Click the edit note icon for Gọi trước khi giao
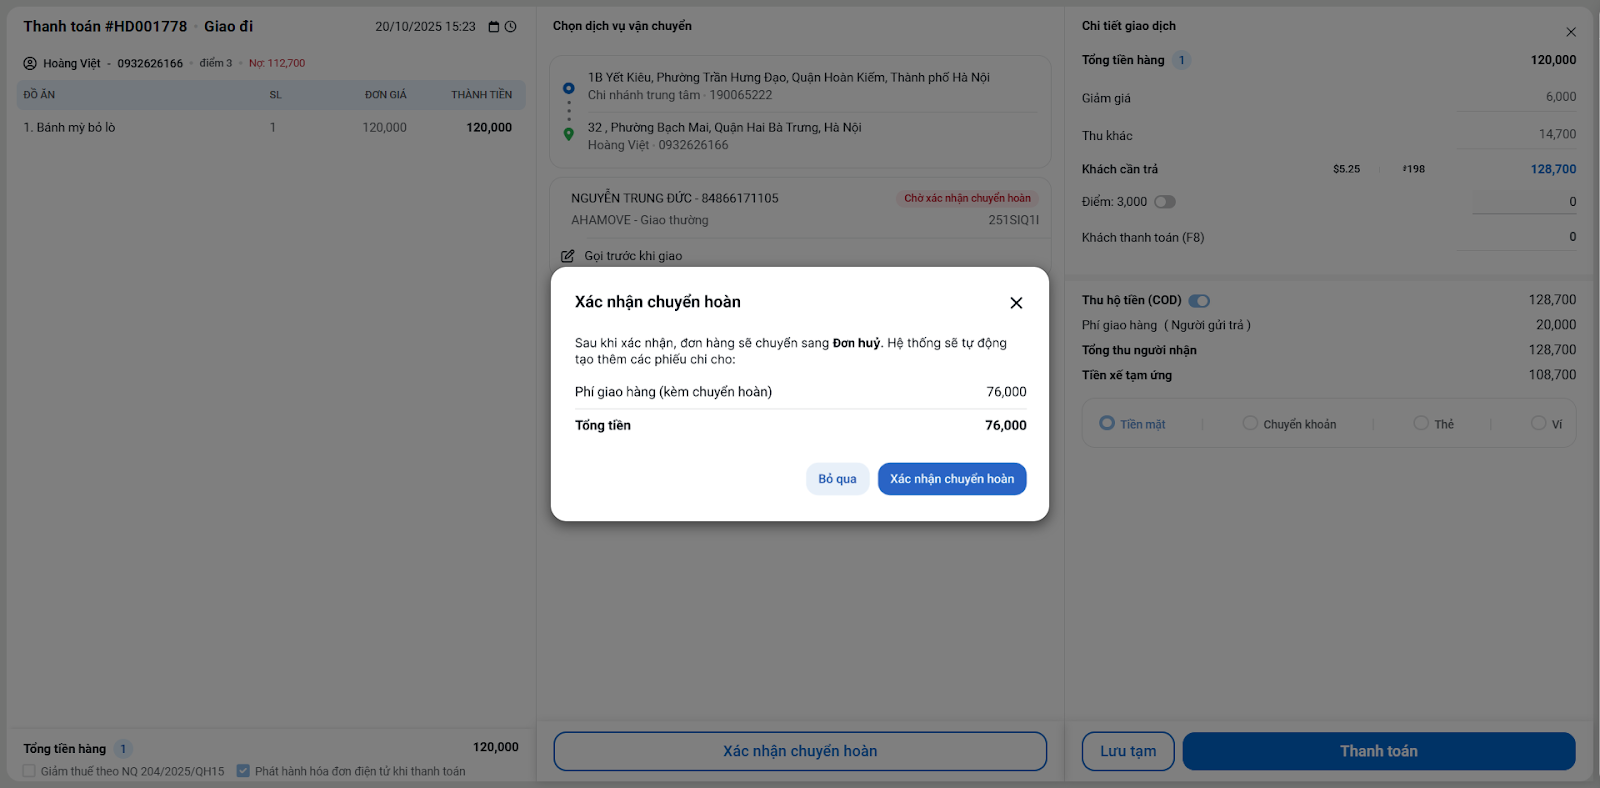Viewport: 1600px width, 788px height. [568, 256]
